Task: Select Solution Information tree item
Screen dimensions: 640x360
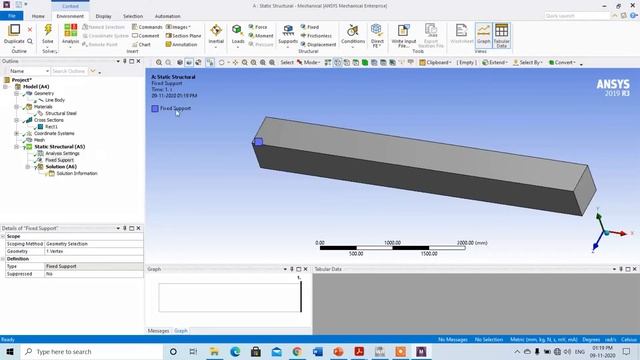Action: [77, 173]
